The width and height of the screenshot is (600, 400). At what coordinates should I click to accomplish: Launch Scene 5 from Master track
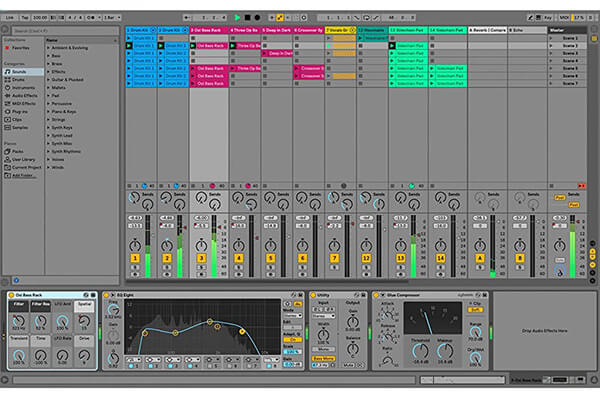point(551,69)
